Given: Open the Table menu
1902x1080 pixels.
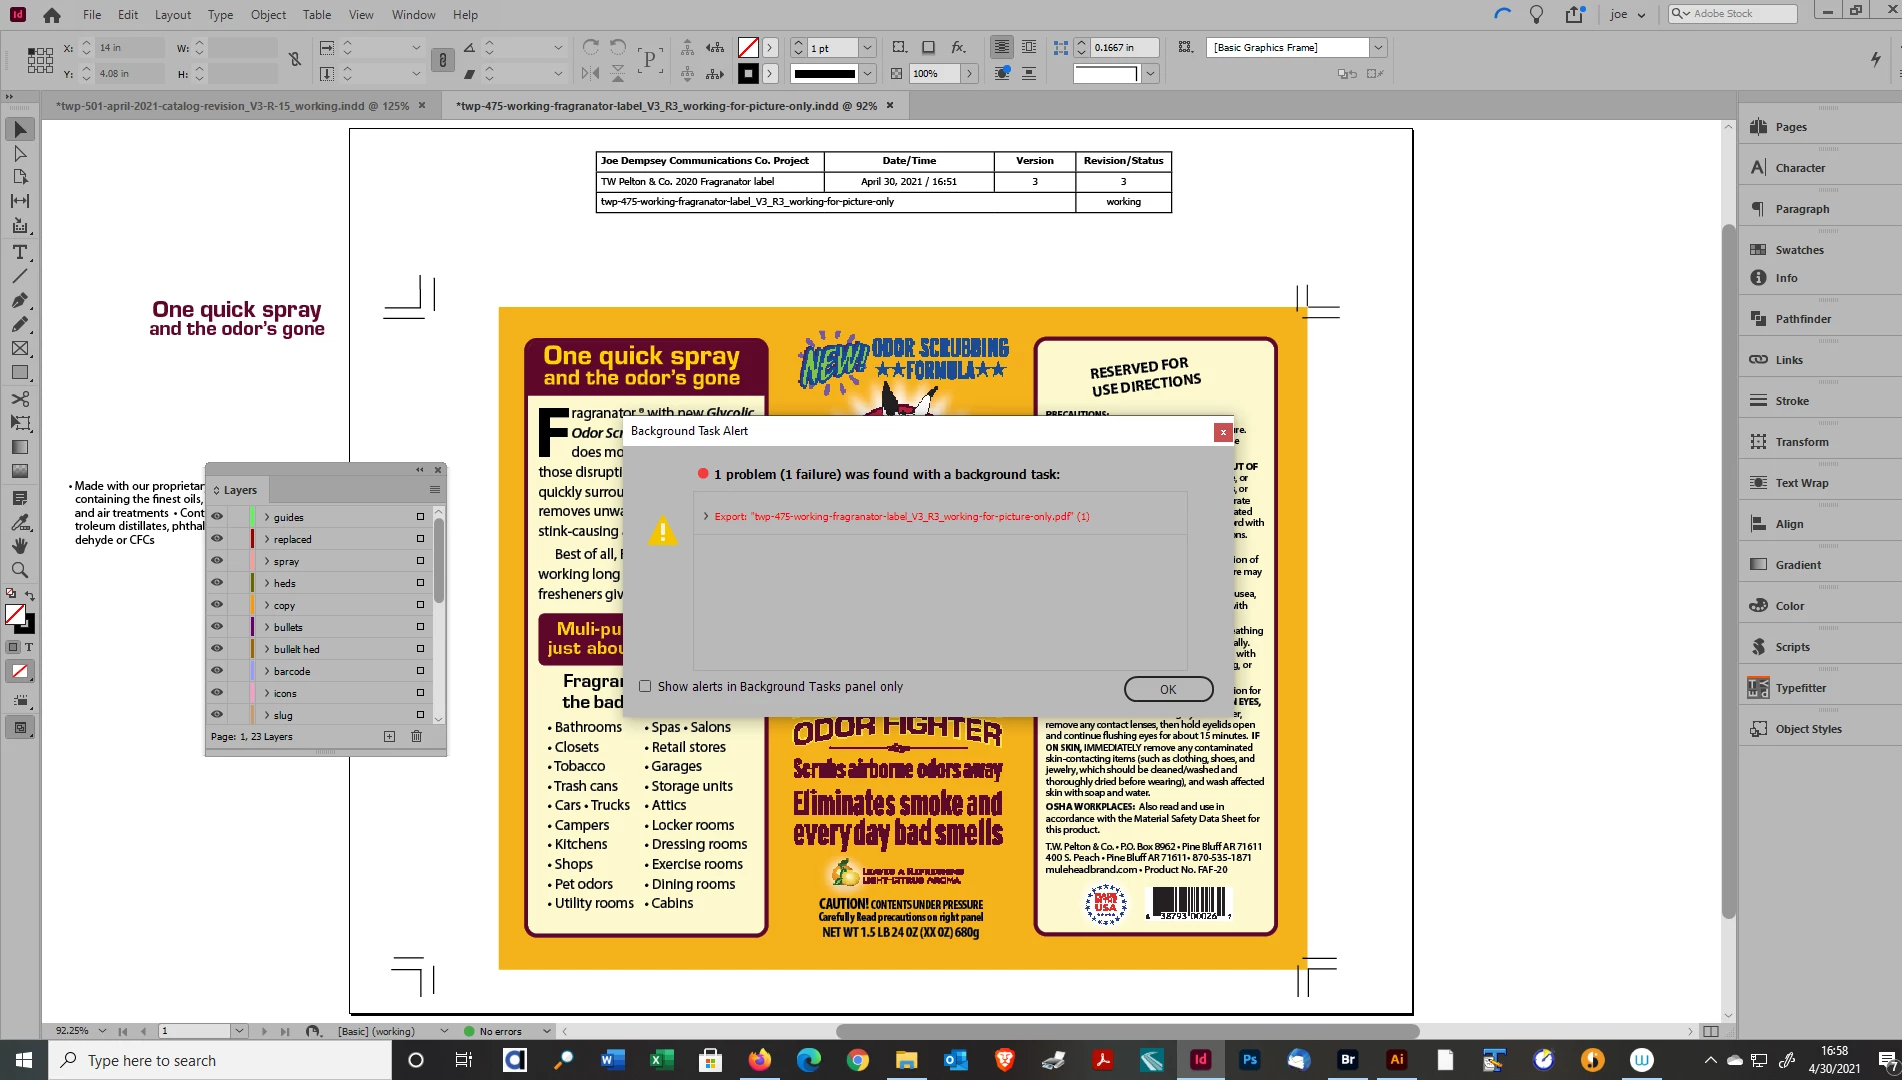Looking at the screenshot, I should [x=317, y=15].
